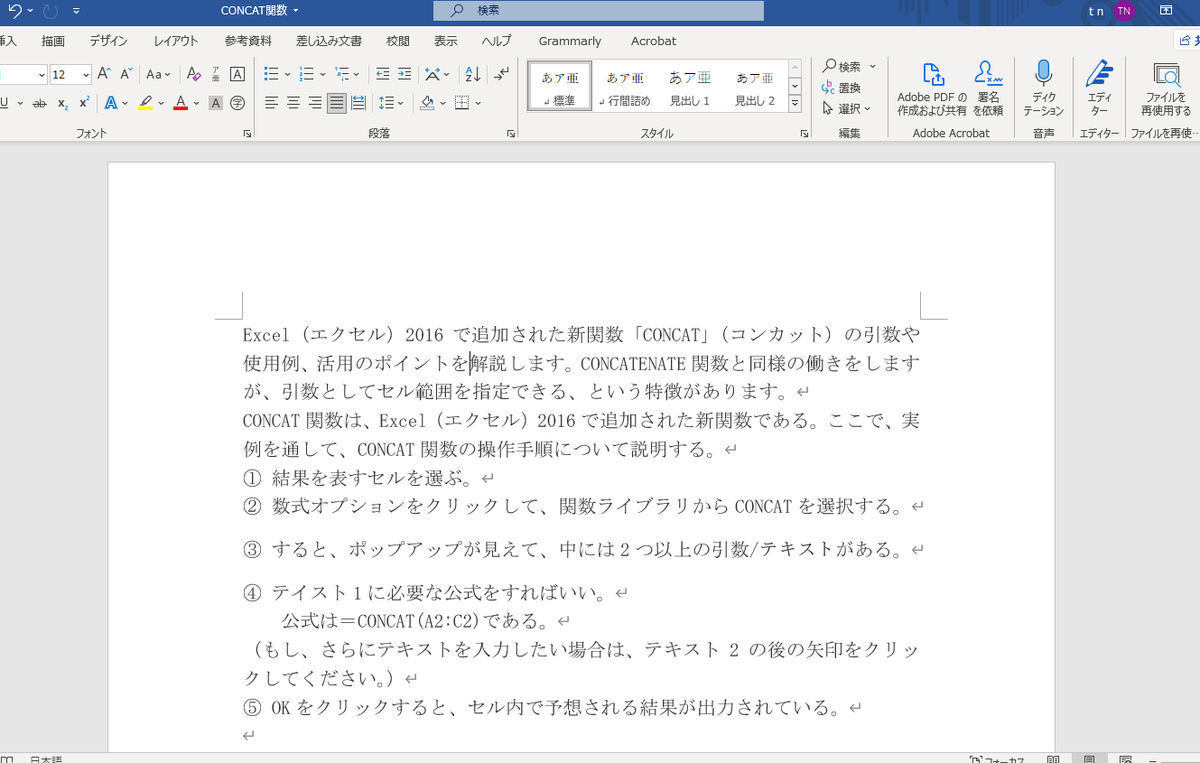Viewport: 1200px width, 763px height.
Task: Apply the 標準 (Normal) style
Action: (x=560, y=88)
